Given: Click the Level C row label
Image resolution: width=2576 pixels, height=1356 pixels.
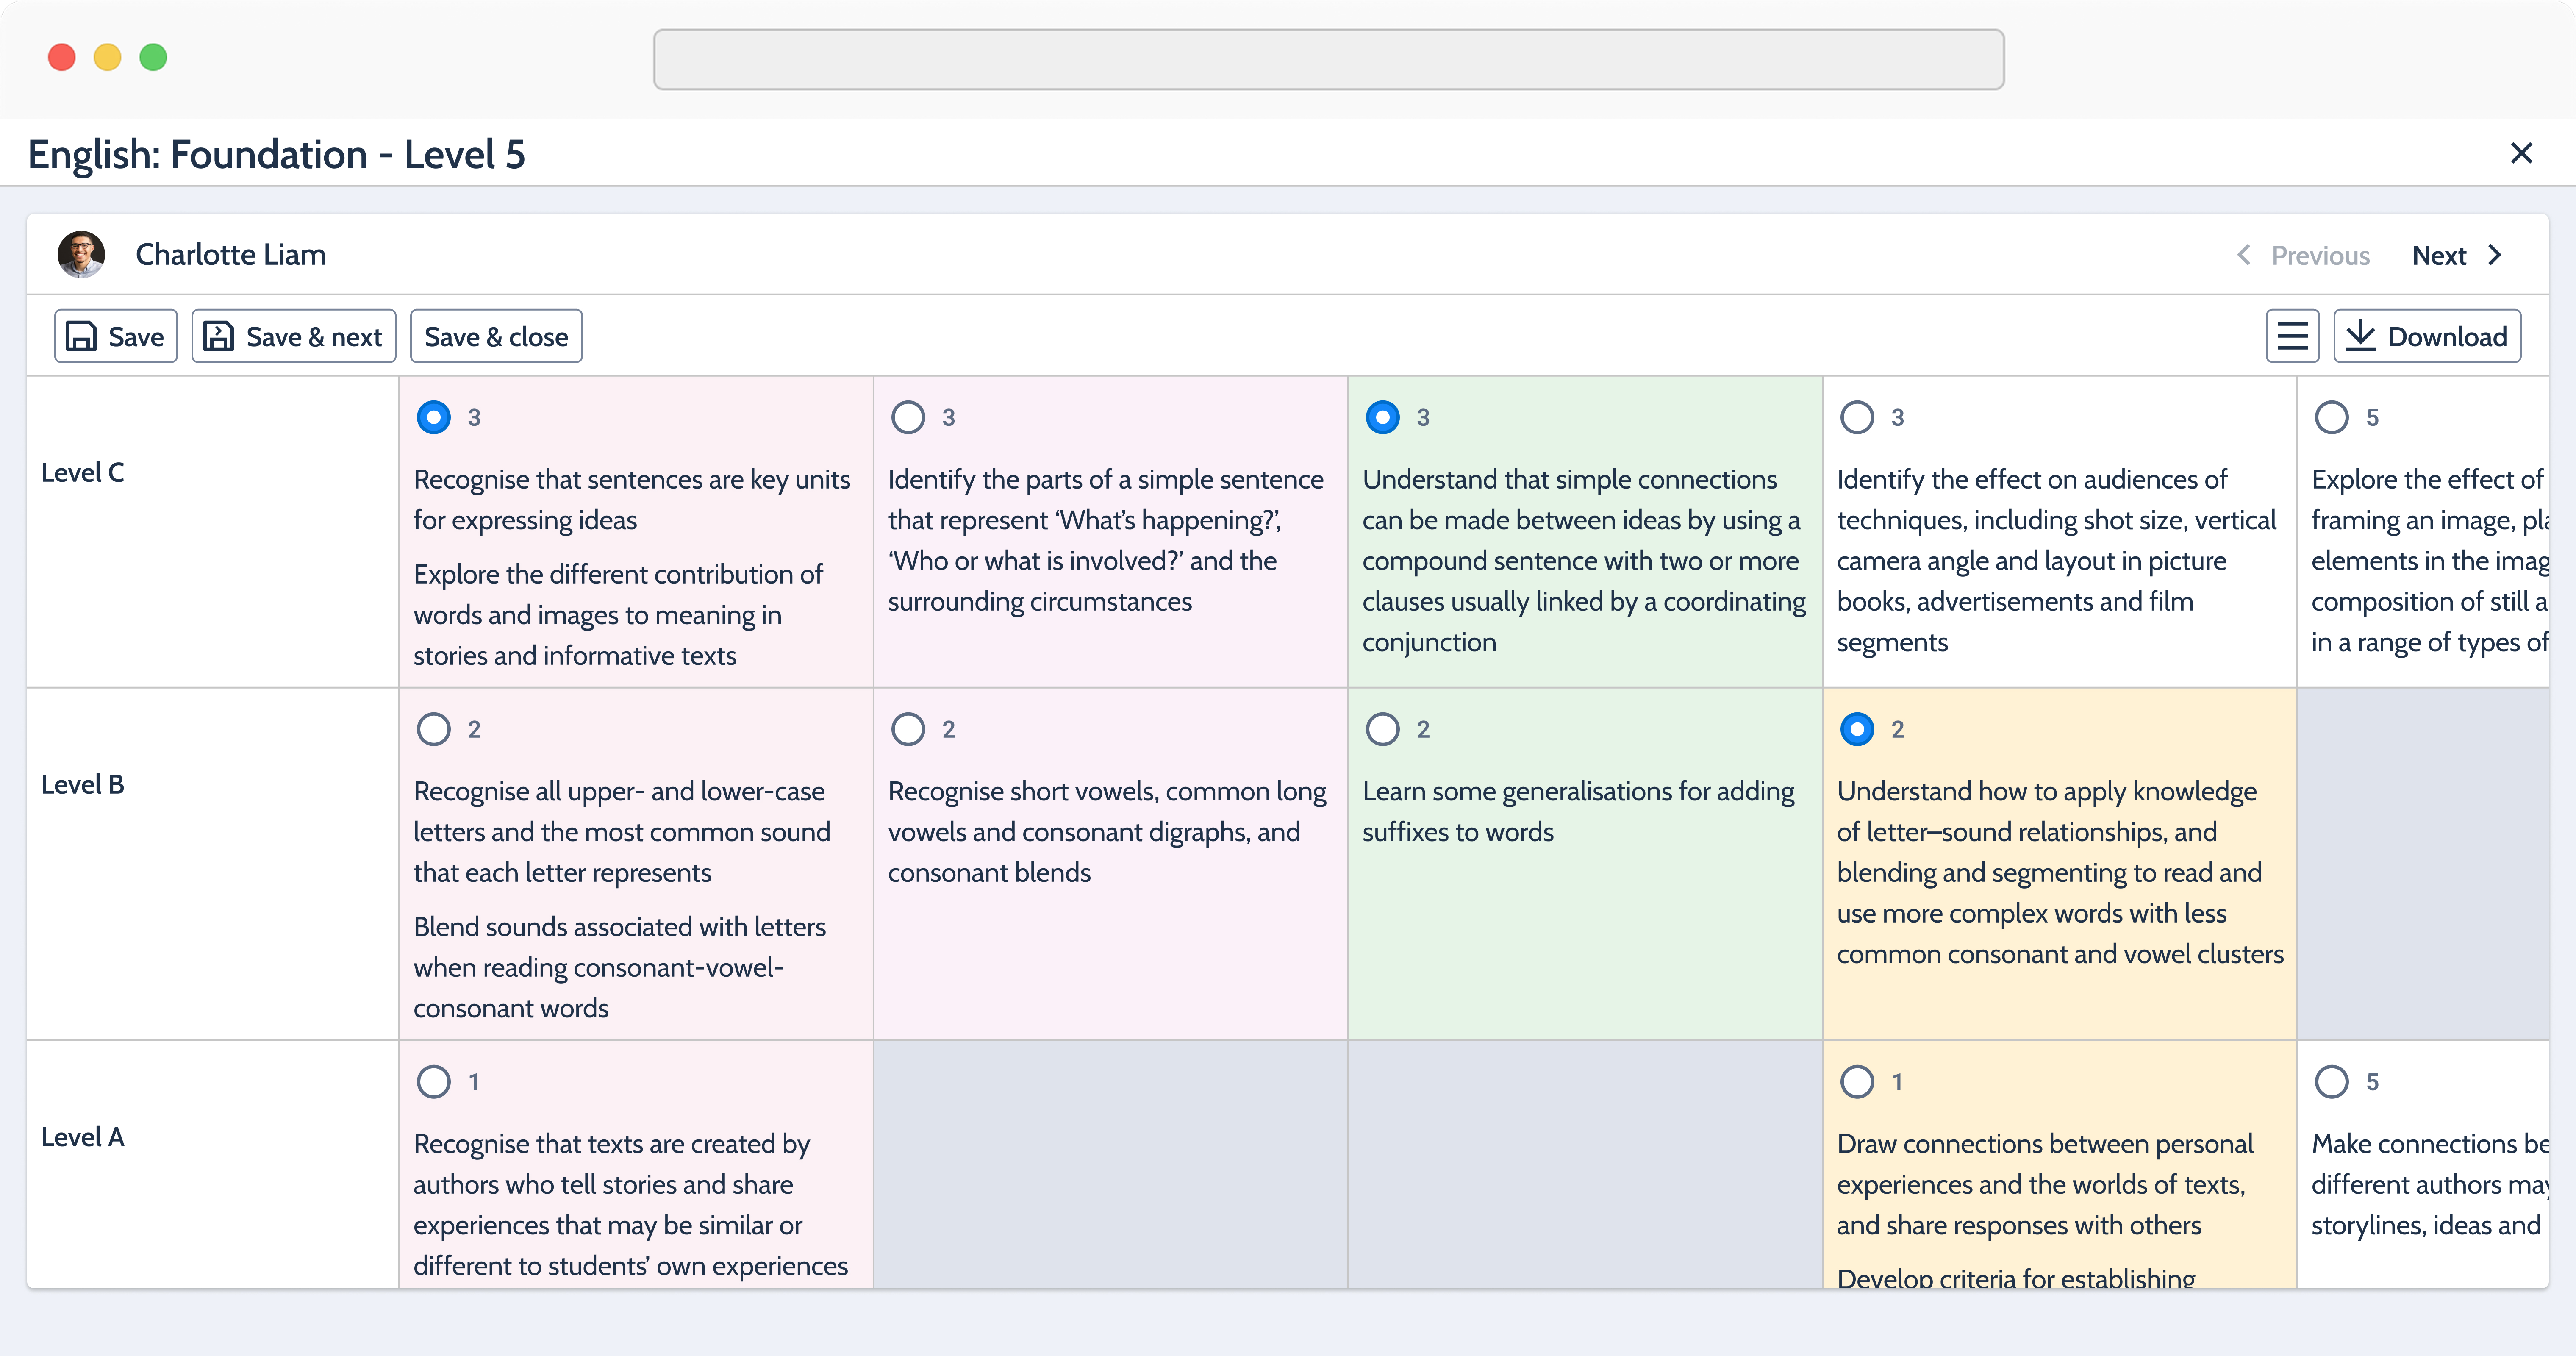Looking at the screenshot, I should tap(83, 473).
